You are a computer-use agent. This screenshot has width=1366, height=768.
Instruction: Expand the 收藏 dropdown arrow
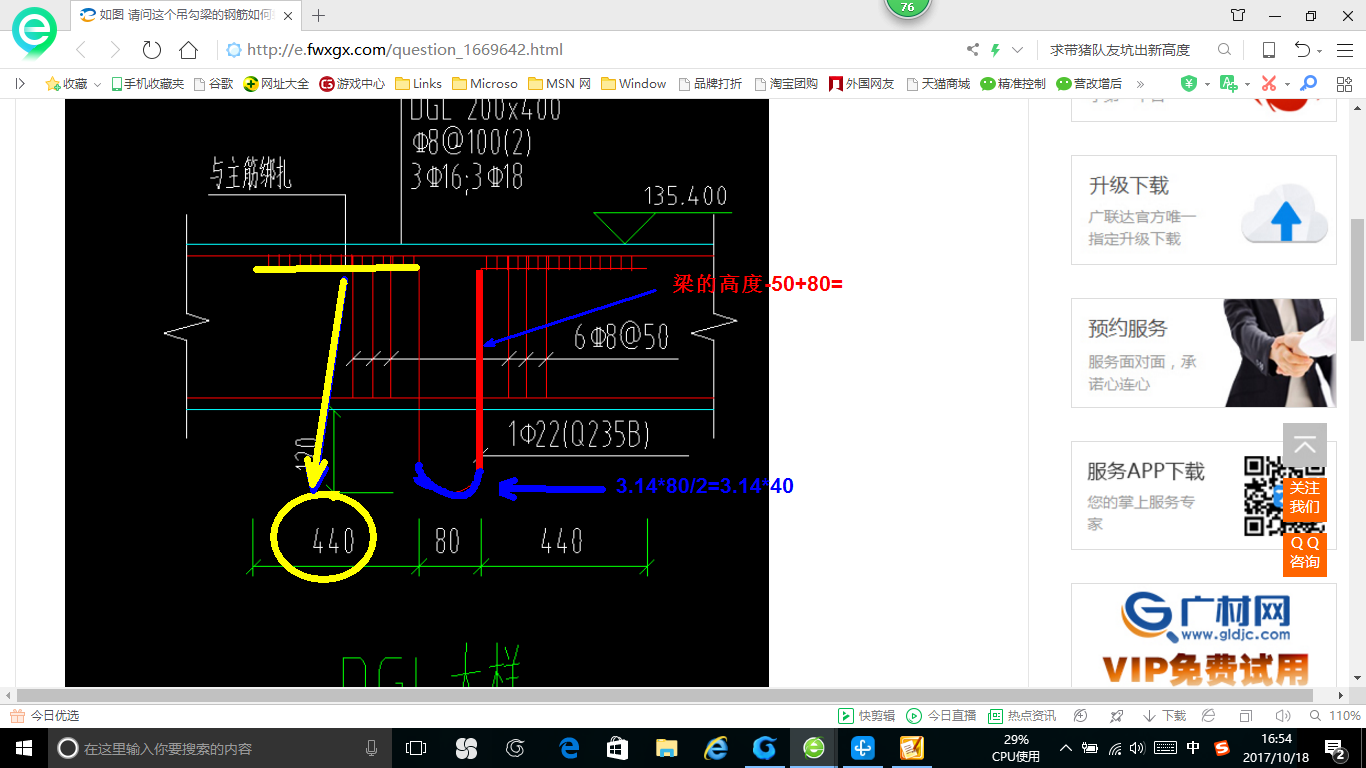point(97,85)
